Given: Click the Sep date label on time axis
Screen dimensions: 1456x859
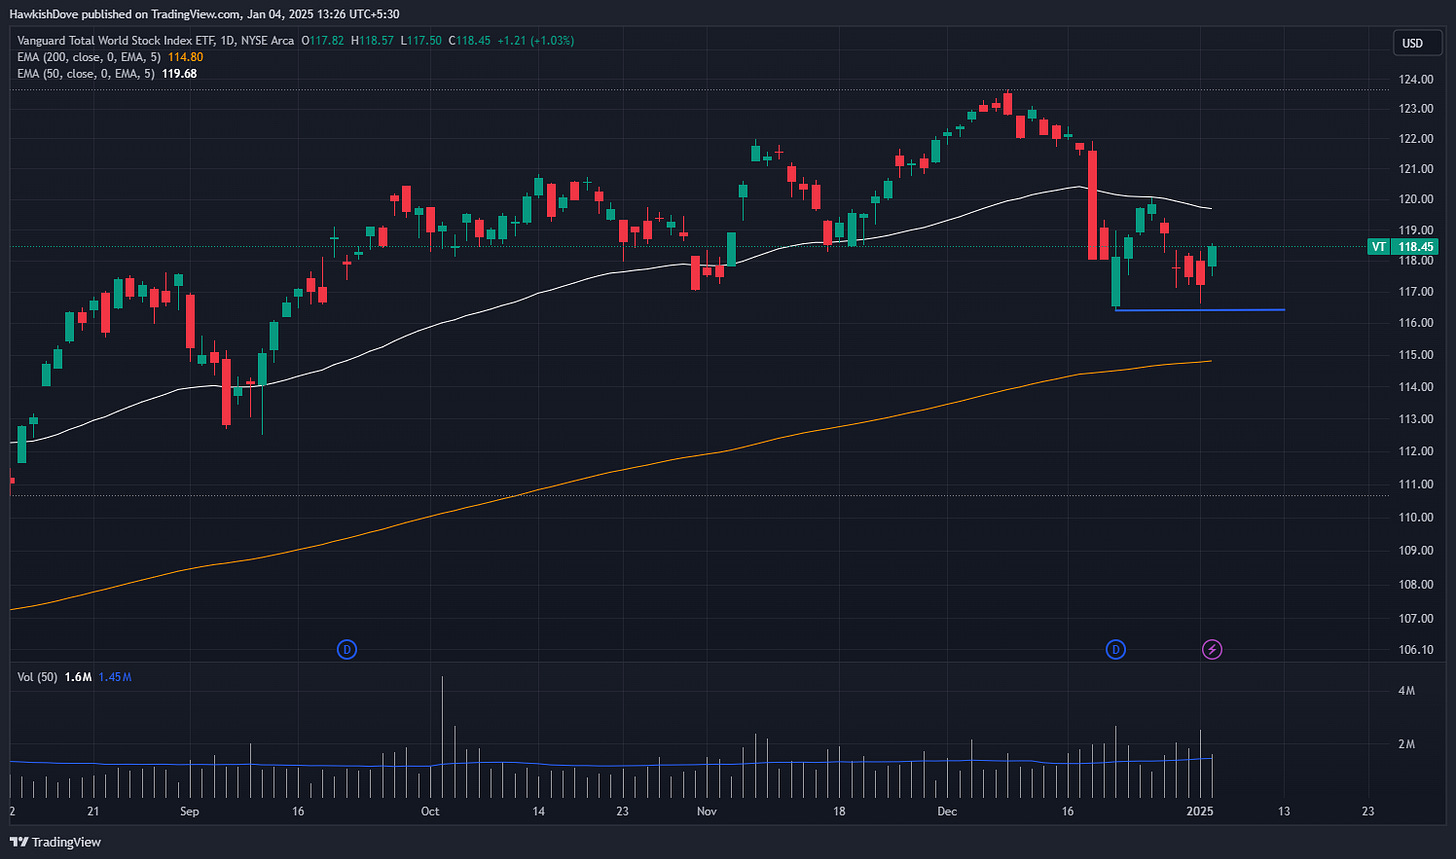Looking at the screenshot, I should [188, 811].
